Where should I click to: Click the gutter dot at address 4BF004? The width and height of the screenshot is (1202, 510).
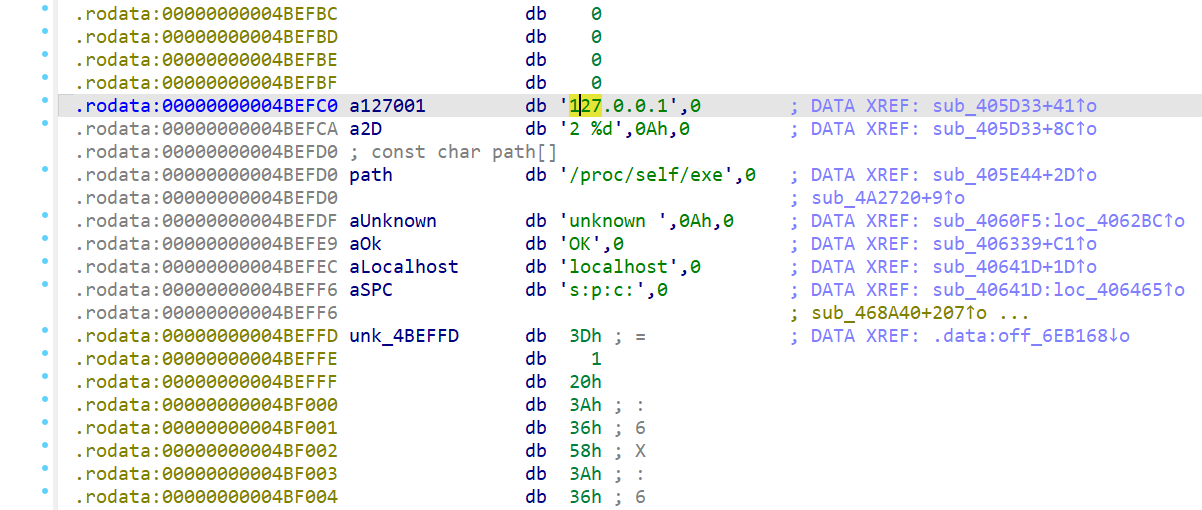coord(44,492)
